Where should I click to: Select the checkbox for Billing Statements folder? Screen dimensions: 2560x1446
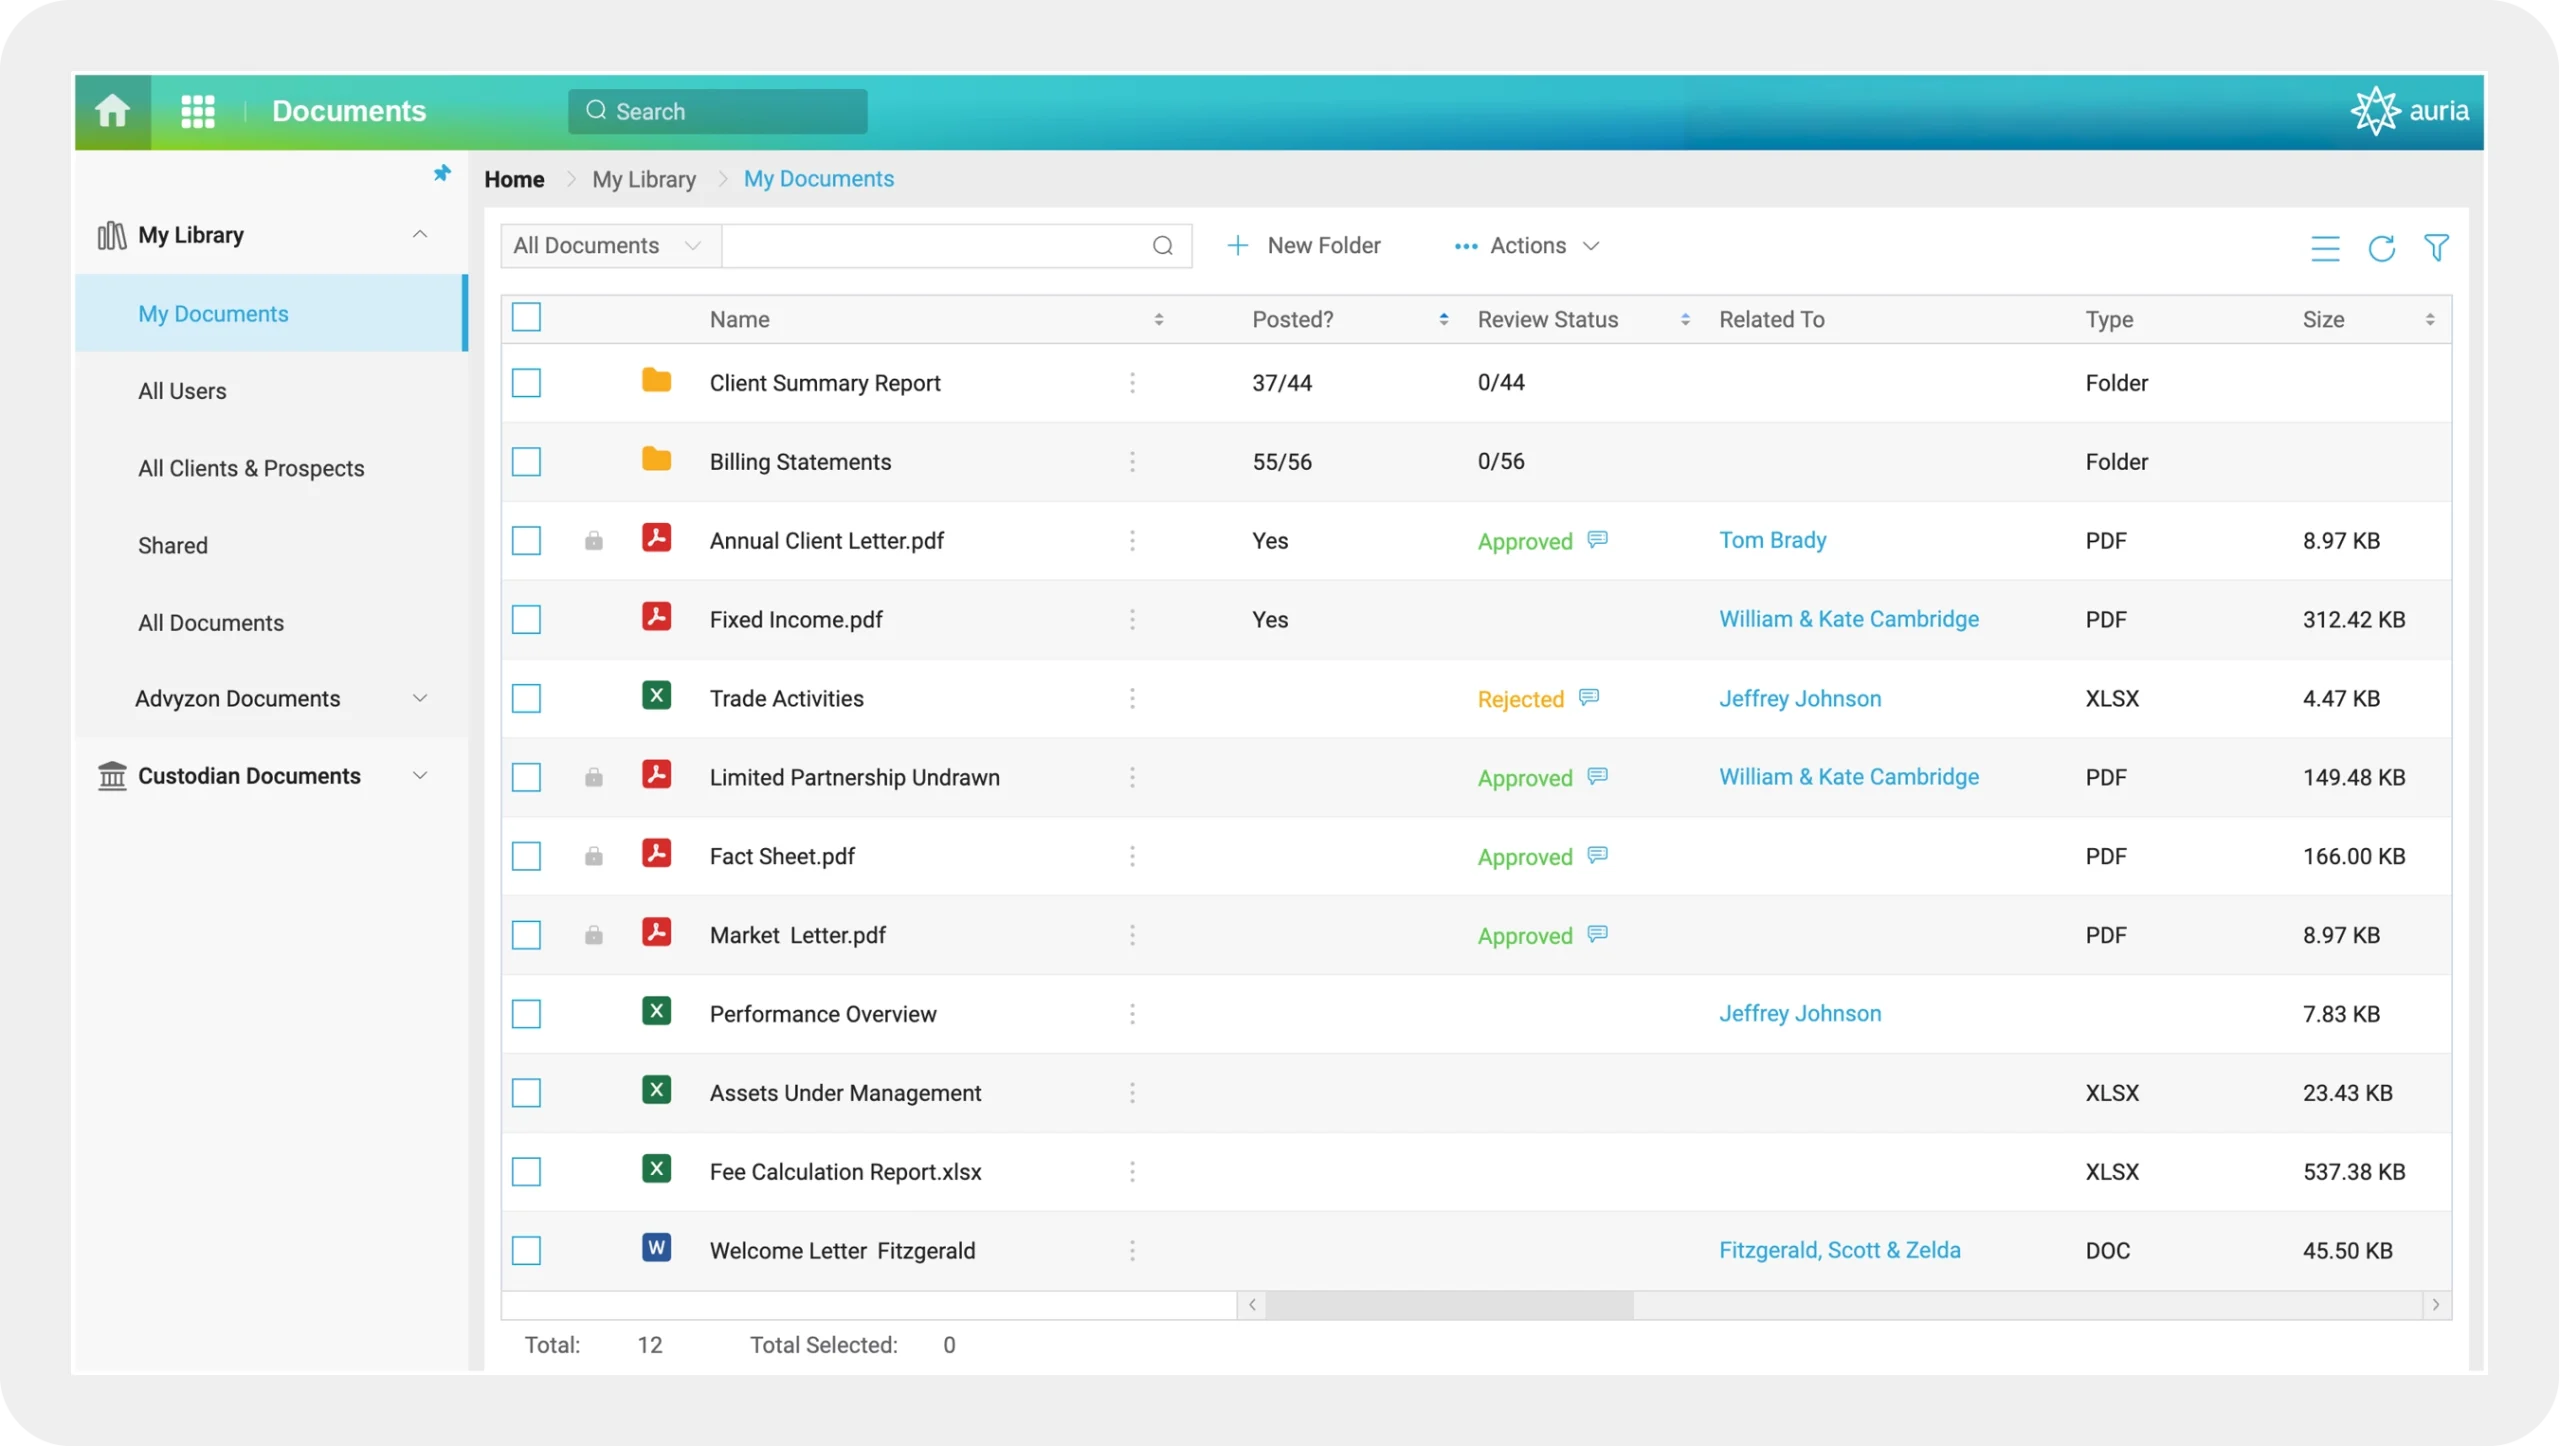527,461
